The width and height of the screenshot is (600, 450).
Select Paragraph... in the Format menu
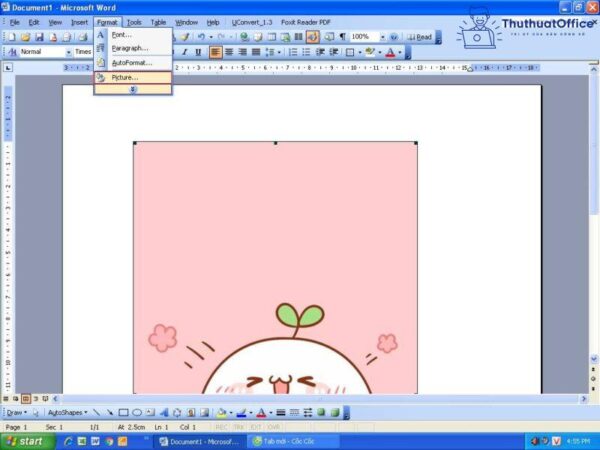pos(133,48)
